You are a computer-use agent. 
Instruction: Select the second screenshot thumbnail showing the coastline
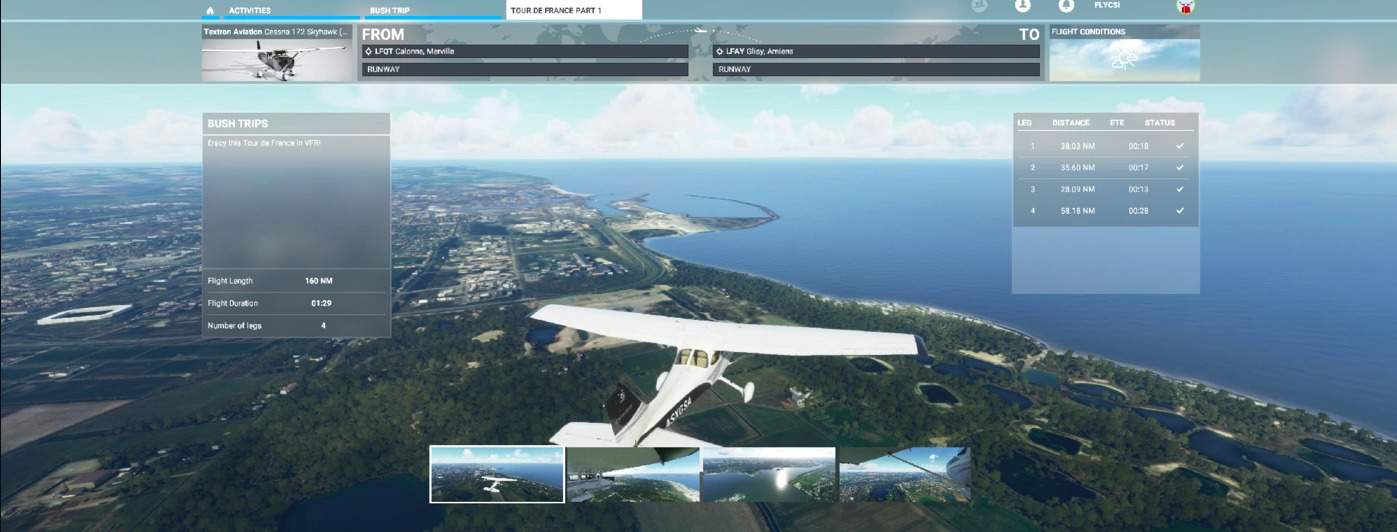633,474
